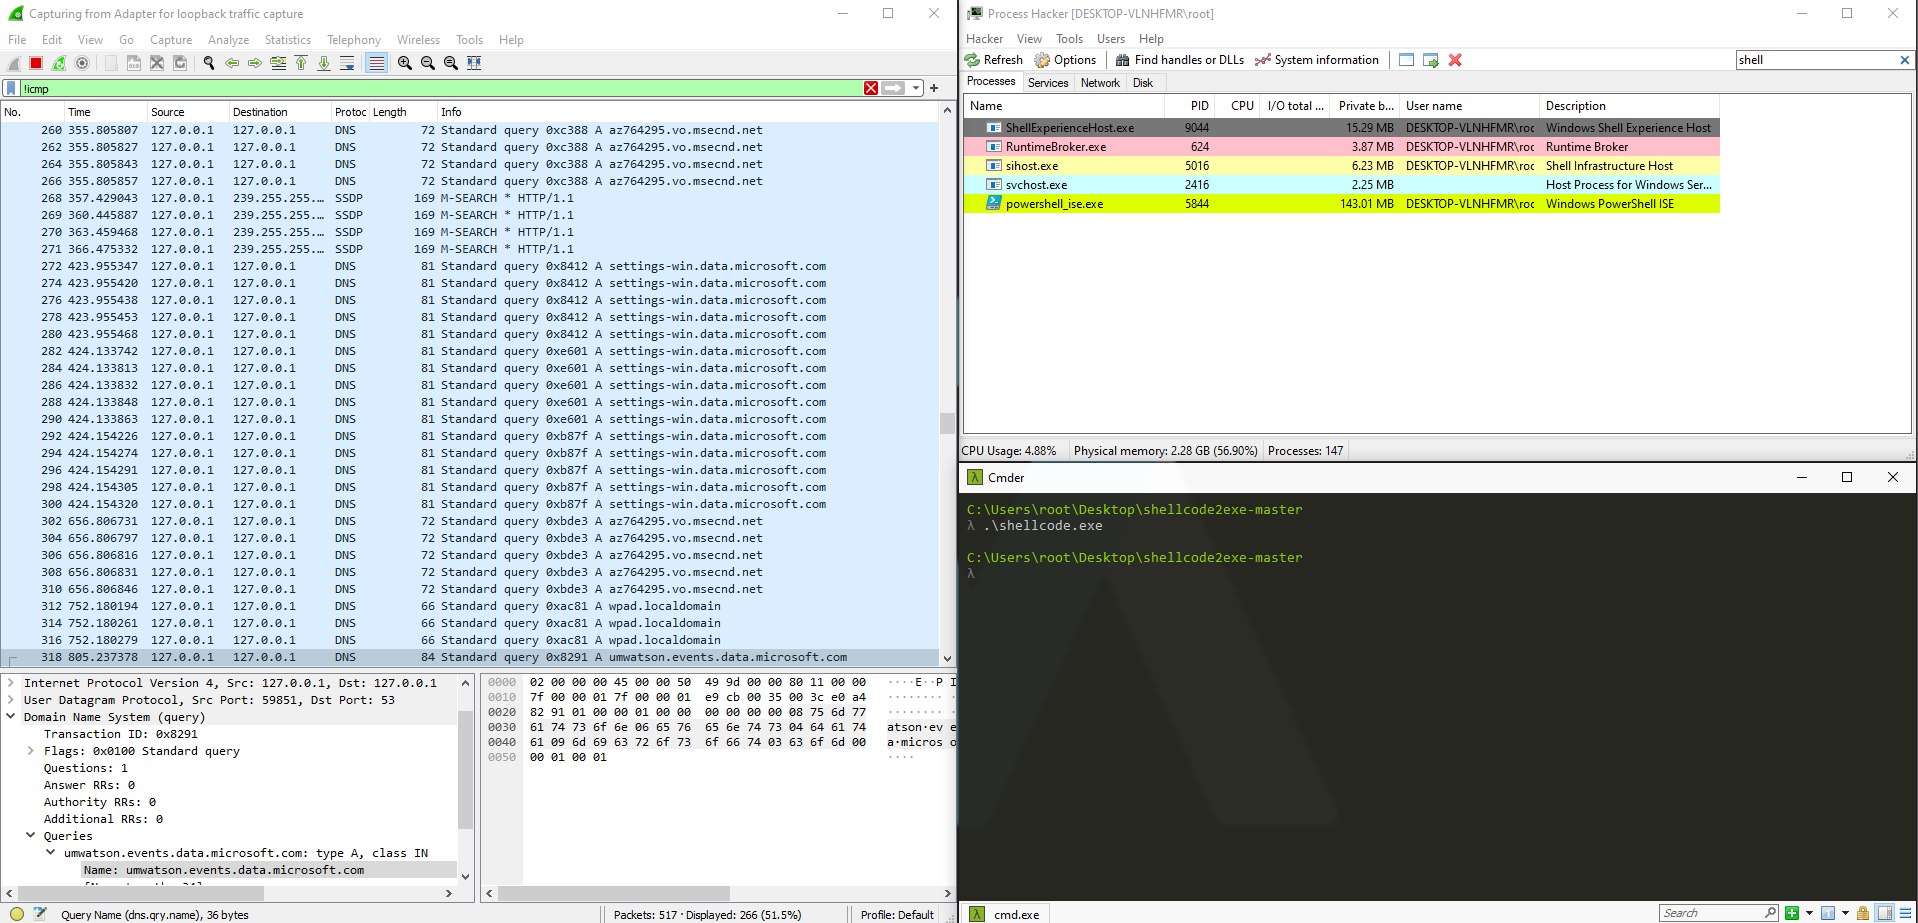Toggle packet list colorization
Viewport: 1918px width, 923px height.
tap(375, 62)
